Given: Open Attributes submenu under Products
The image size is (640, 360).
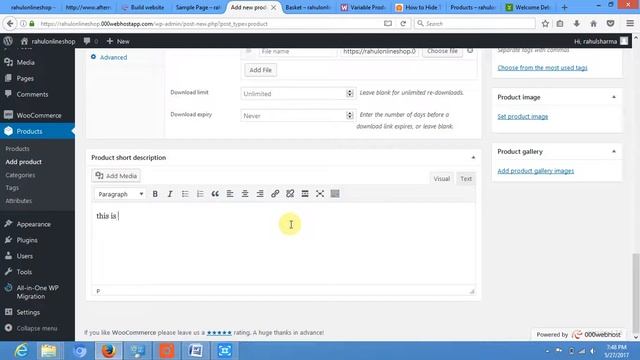Looking at the screenshot, I should click(18, 201).
